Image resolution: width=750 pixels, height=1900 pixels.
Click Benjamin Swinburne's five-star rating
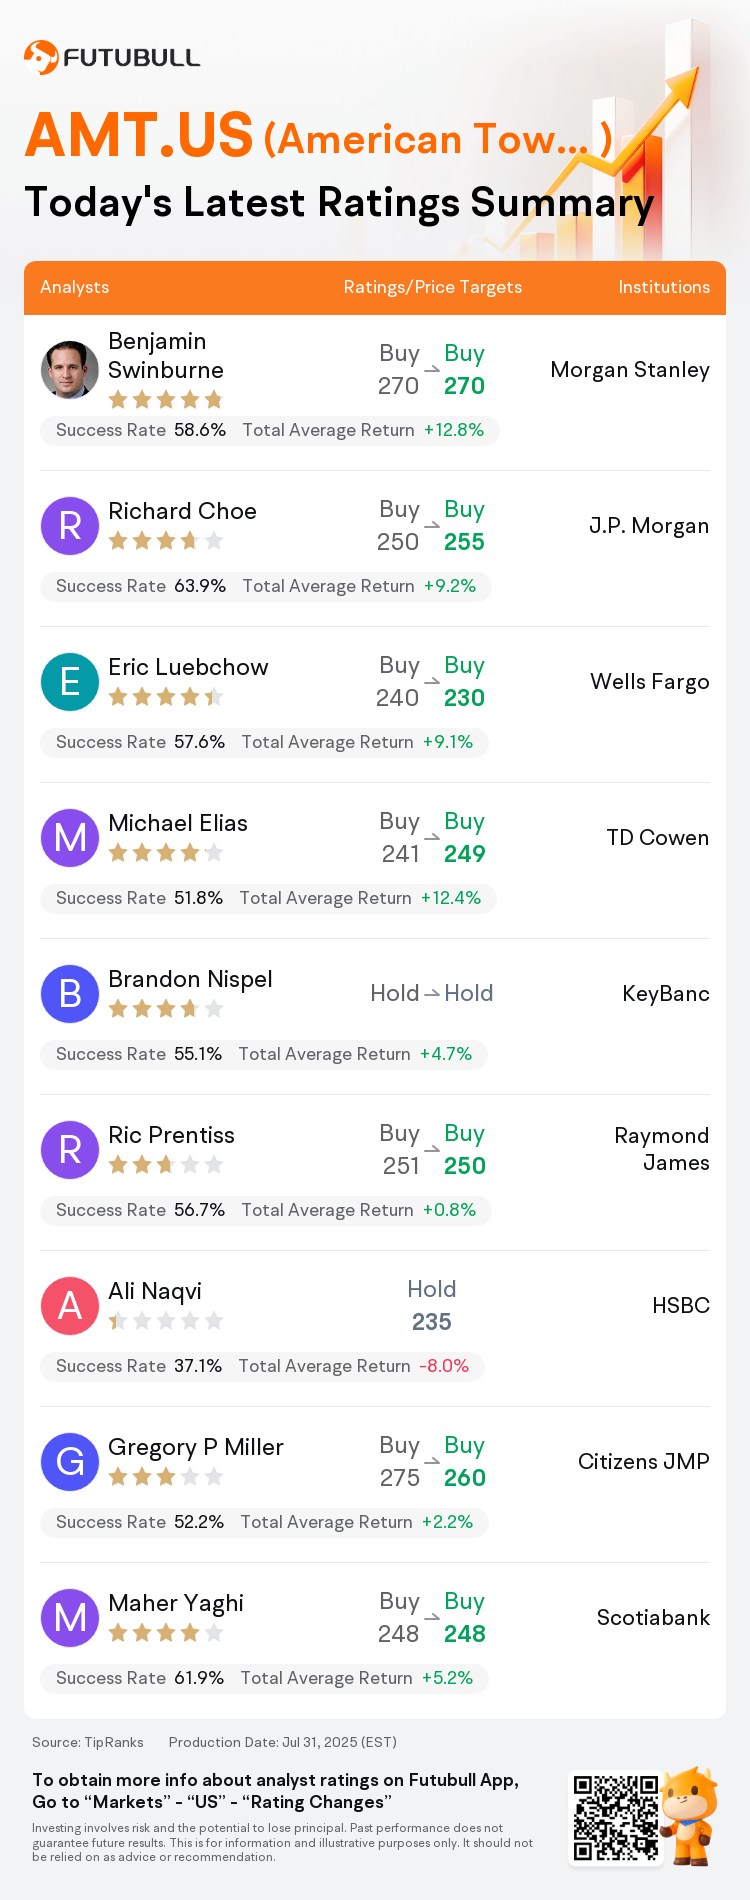pos(166,400)
